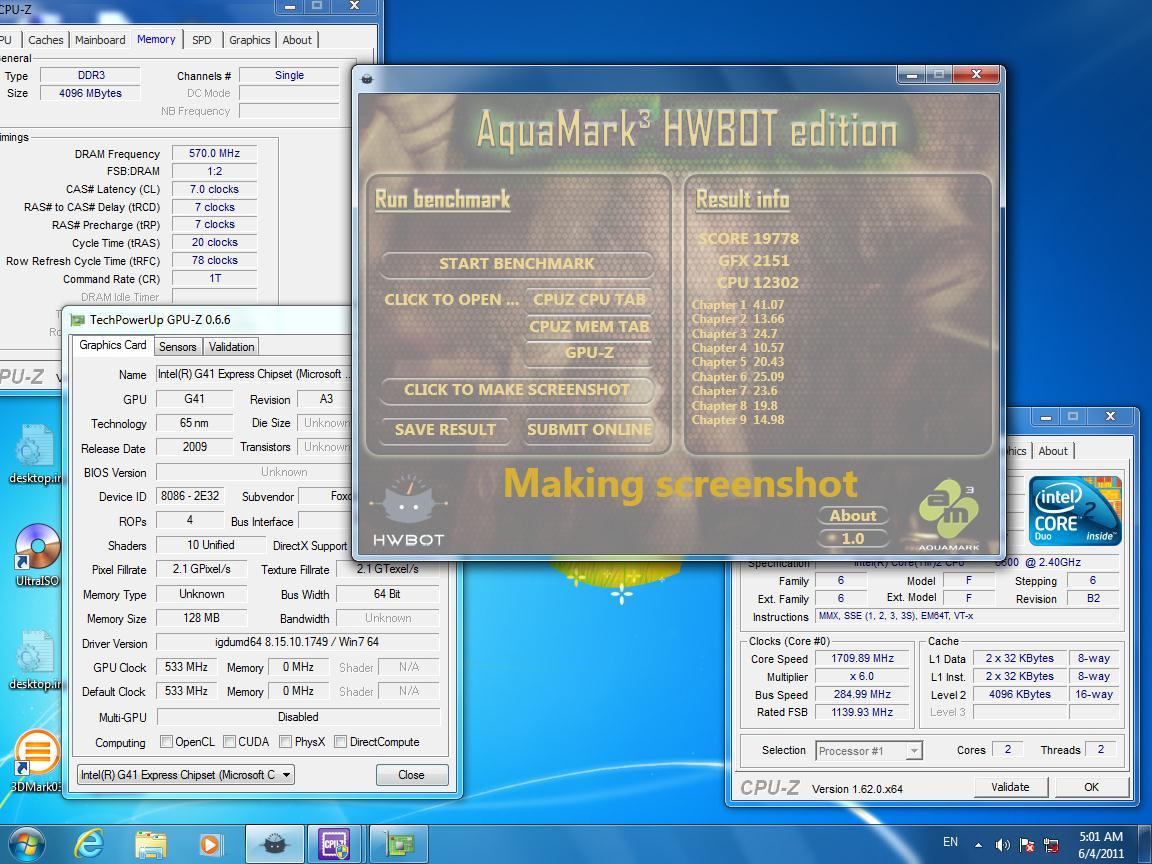This screenshot has height=864, width=1152.
Task: Click the Core Speed value 1709.89 MHz
Action: coord(863,658)
